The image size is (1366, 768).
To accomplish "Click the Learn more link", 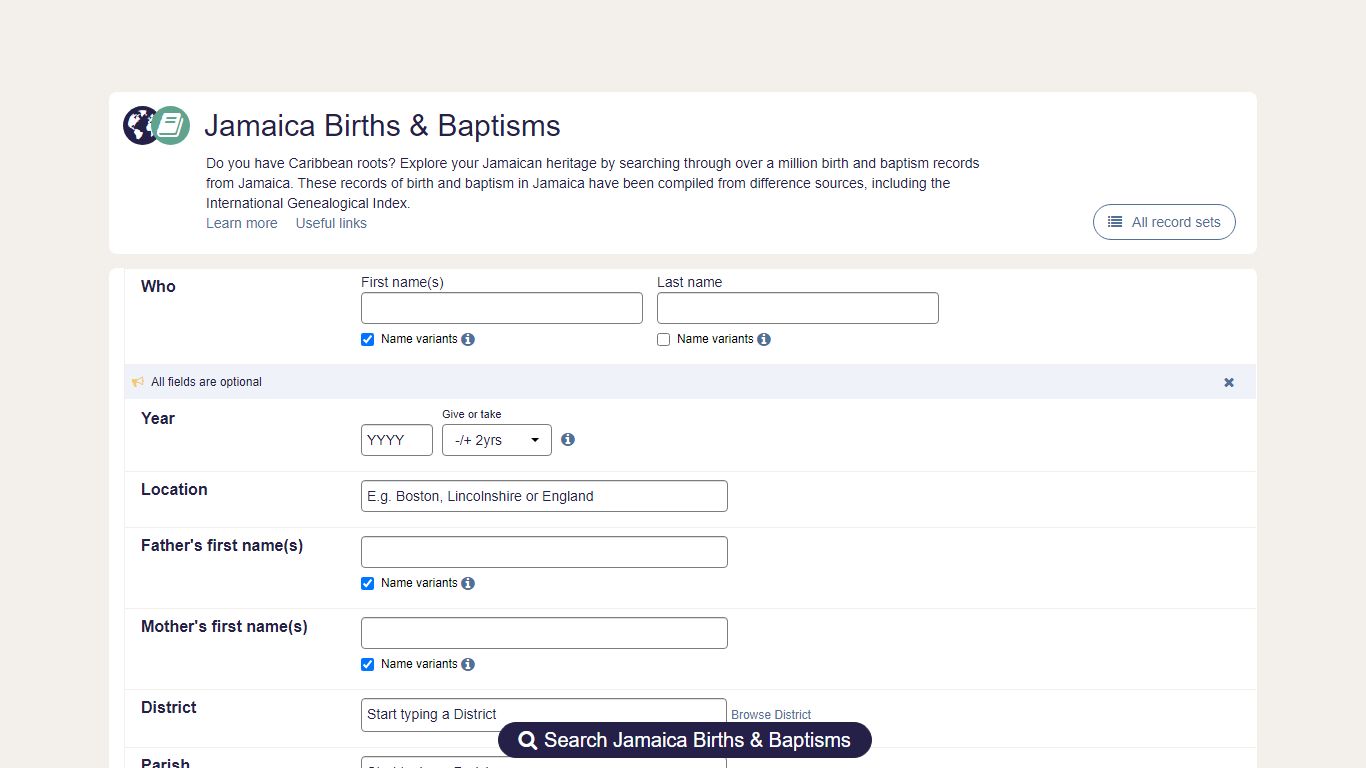I will (x=242, y=223).
